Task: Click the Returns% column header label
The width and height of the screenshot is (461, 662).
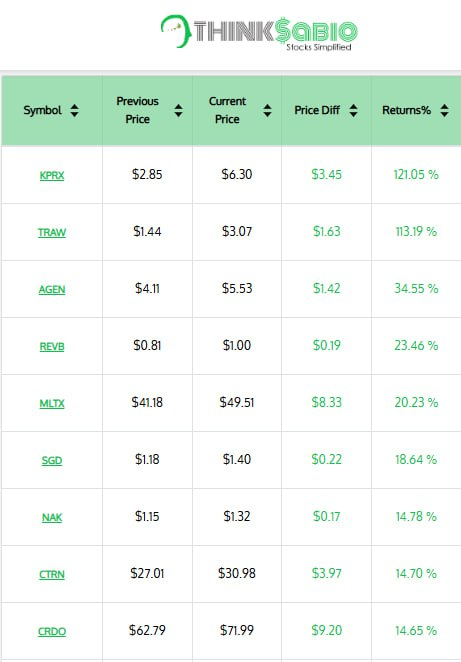Action: pyautogui.click(x=407, y=110)
